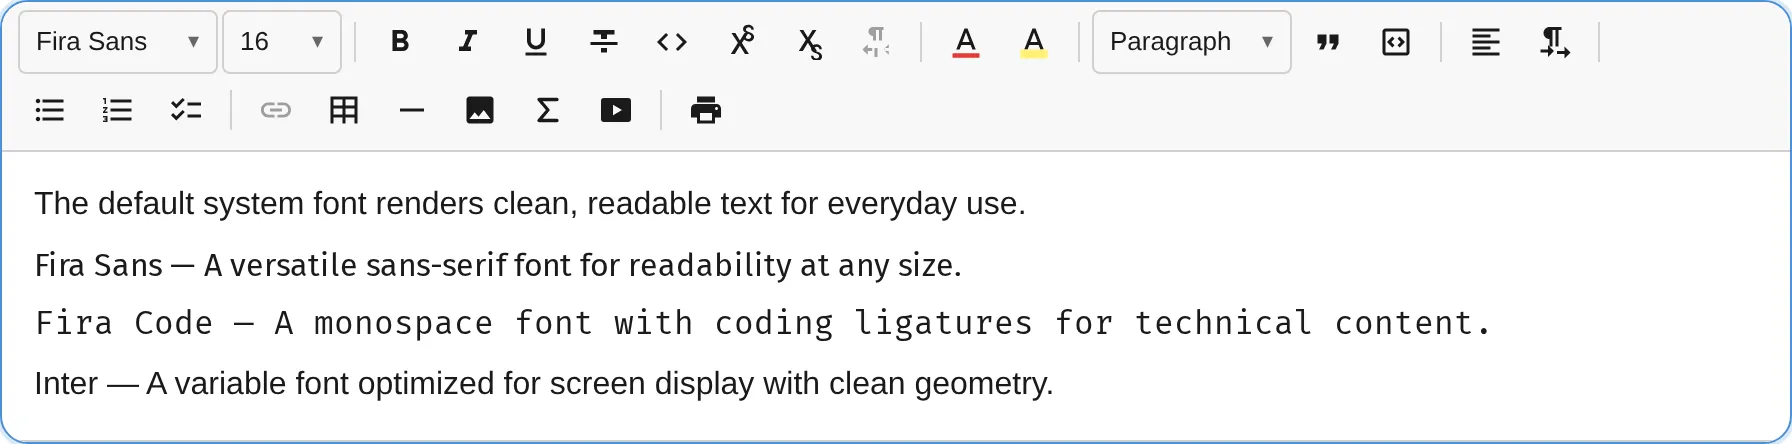Image resolution: width=1792 pixels, height=444 pixels.
Task: Insert a block quote
Action: point(1328,42)
